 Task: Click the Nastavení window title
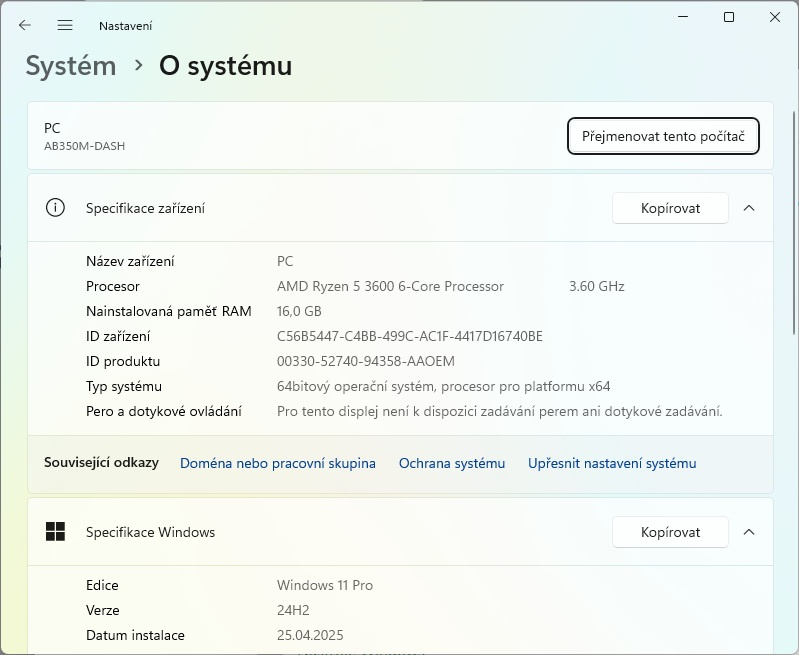pyautogui.click(x=125, y=25)
